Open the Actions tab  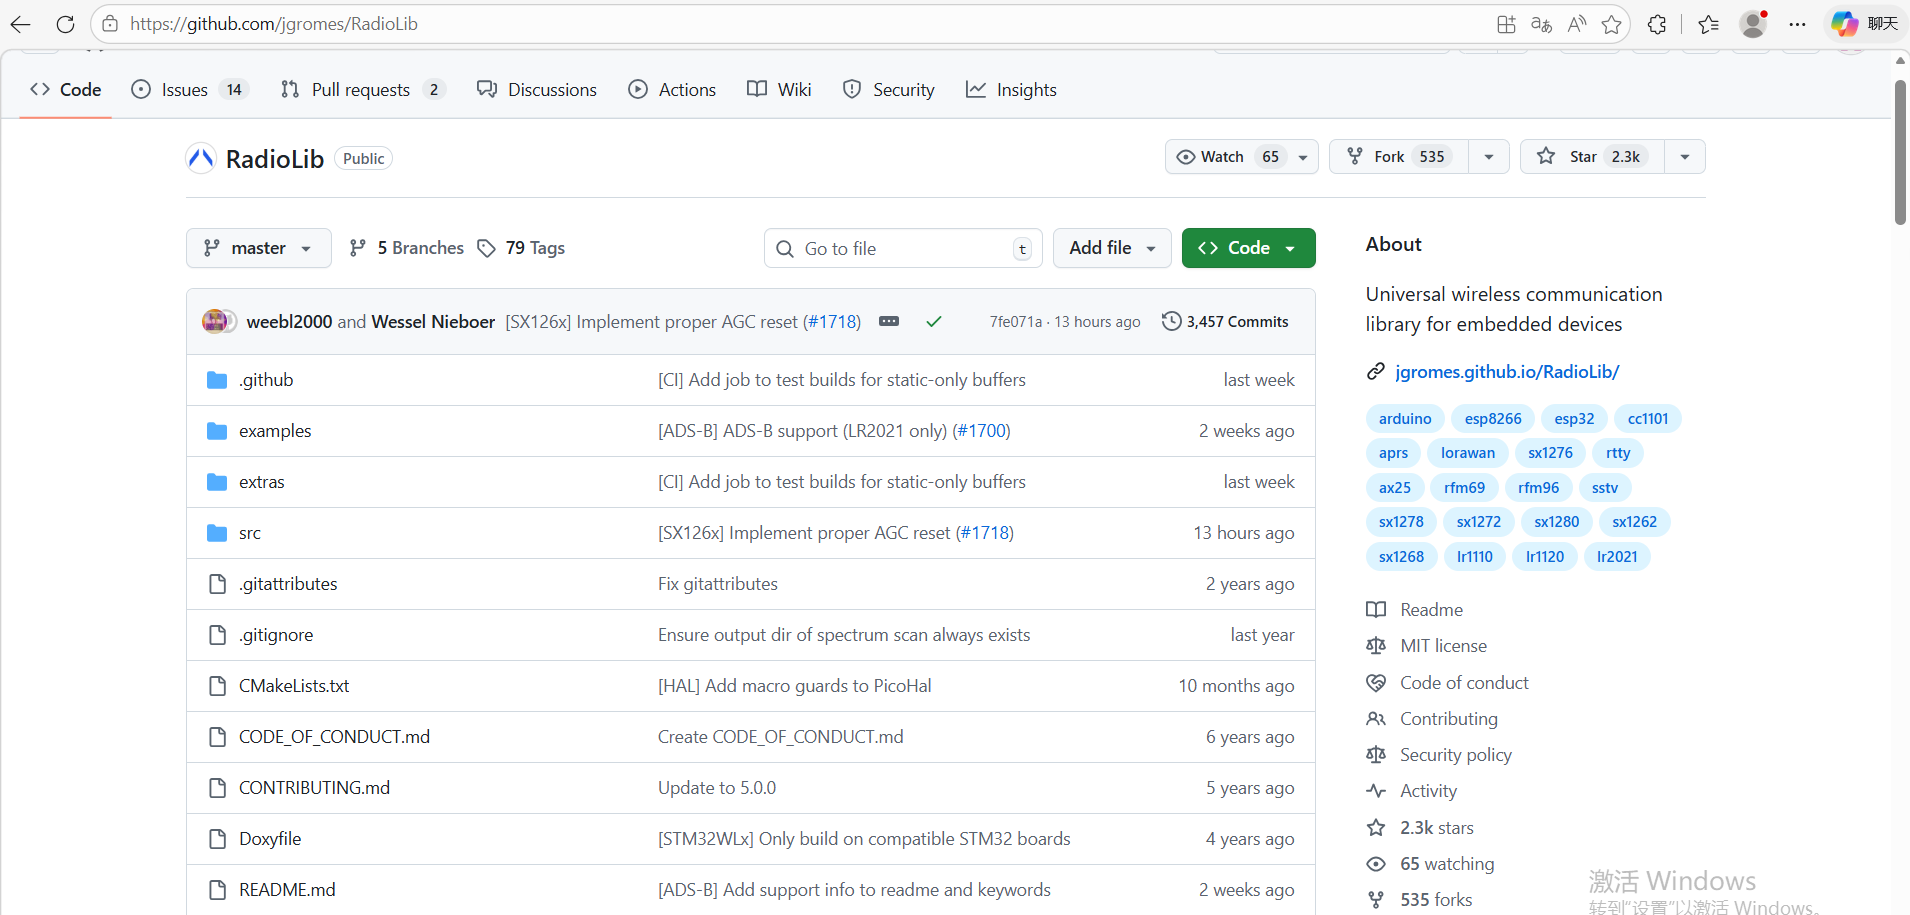672,90
